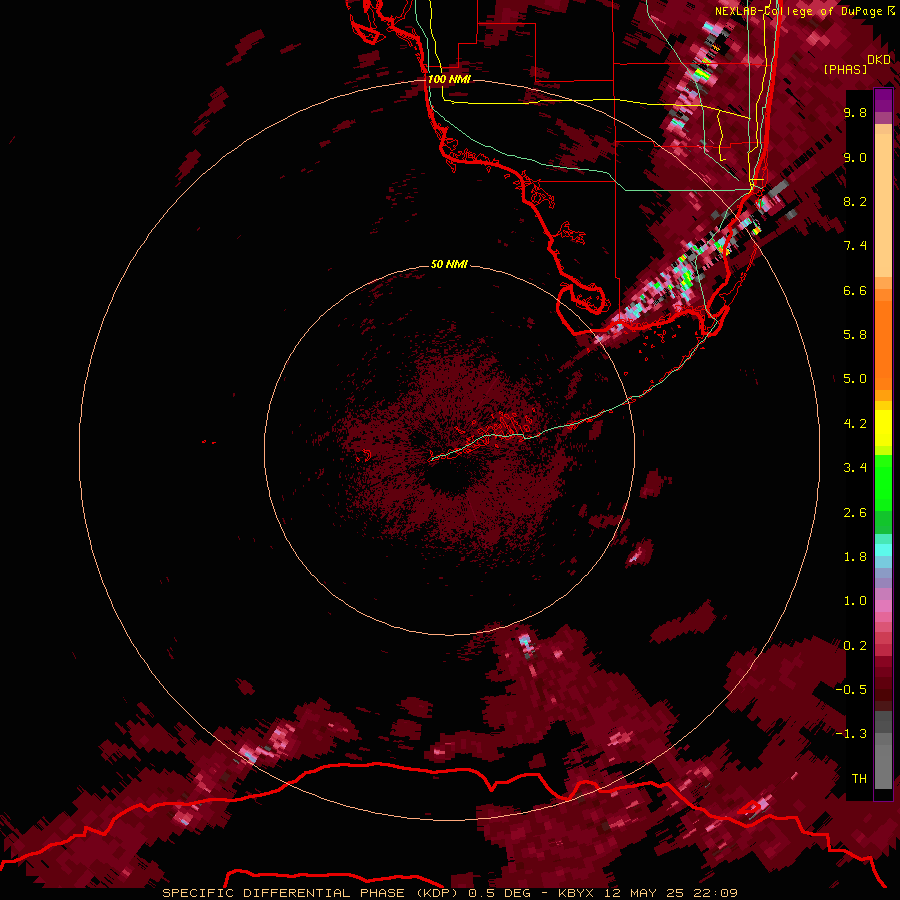Click the bright green segment of color bar

tap(883, 484)
